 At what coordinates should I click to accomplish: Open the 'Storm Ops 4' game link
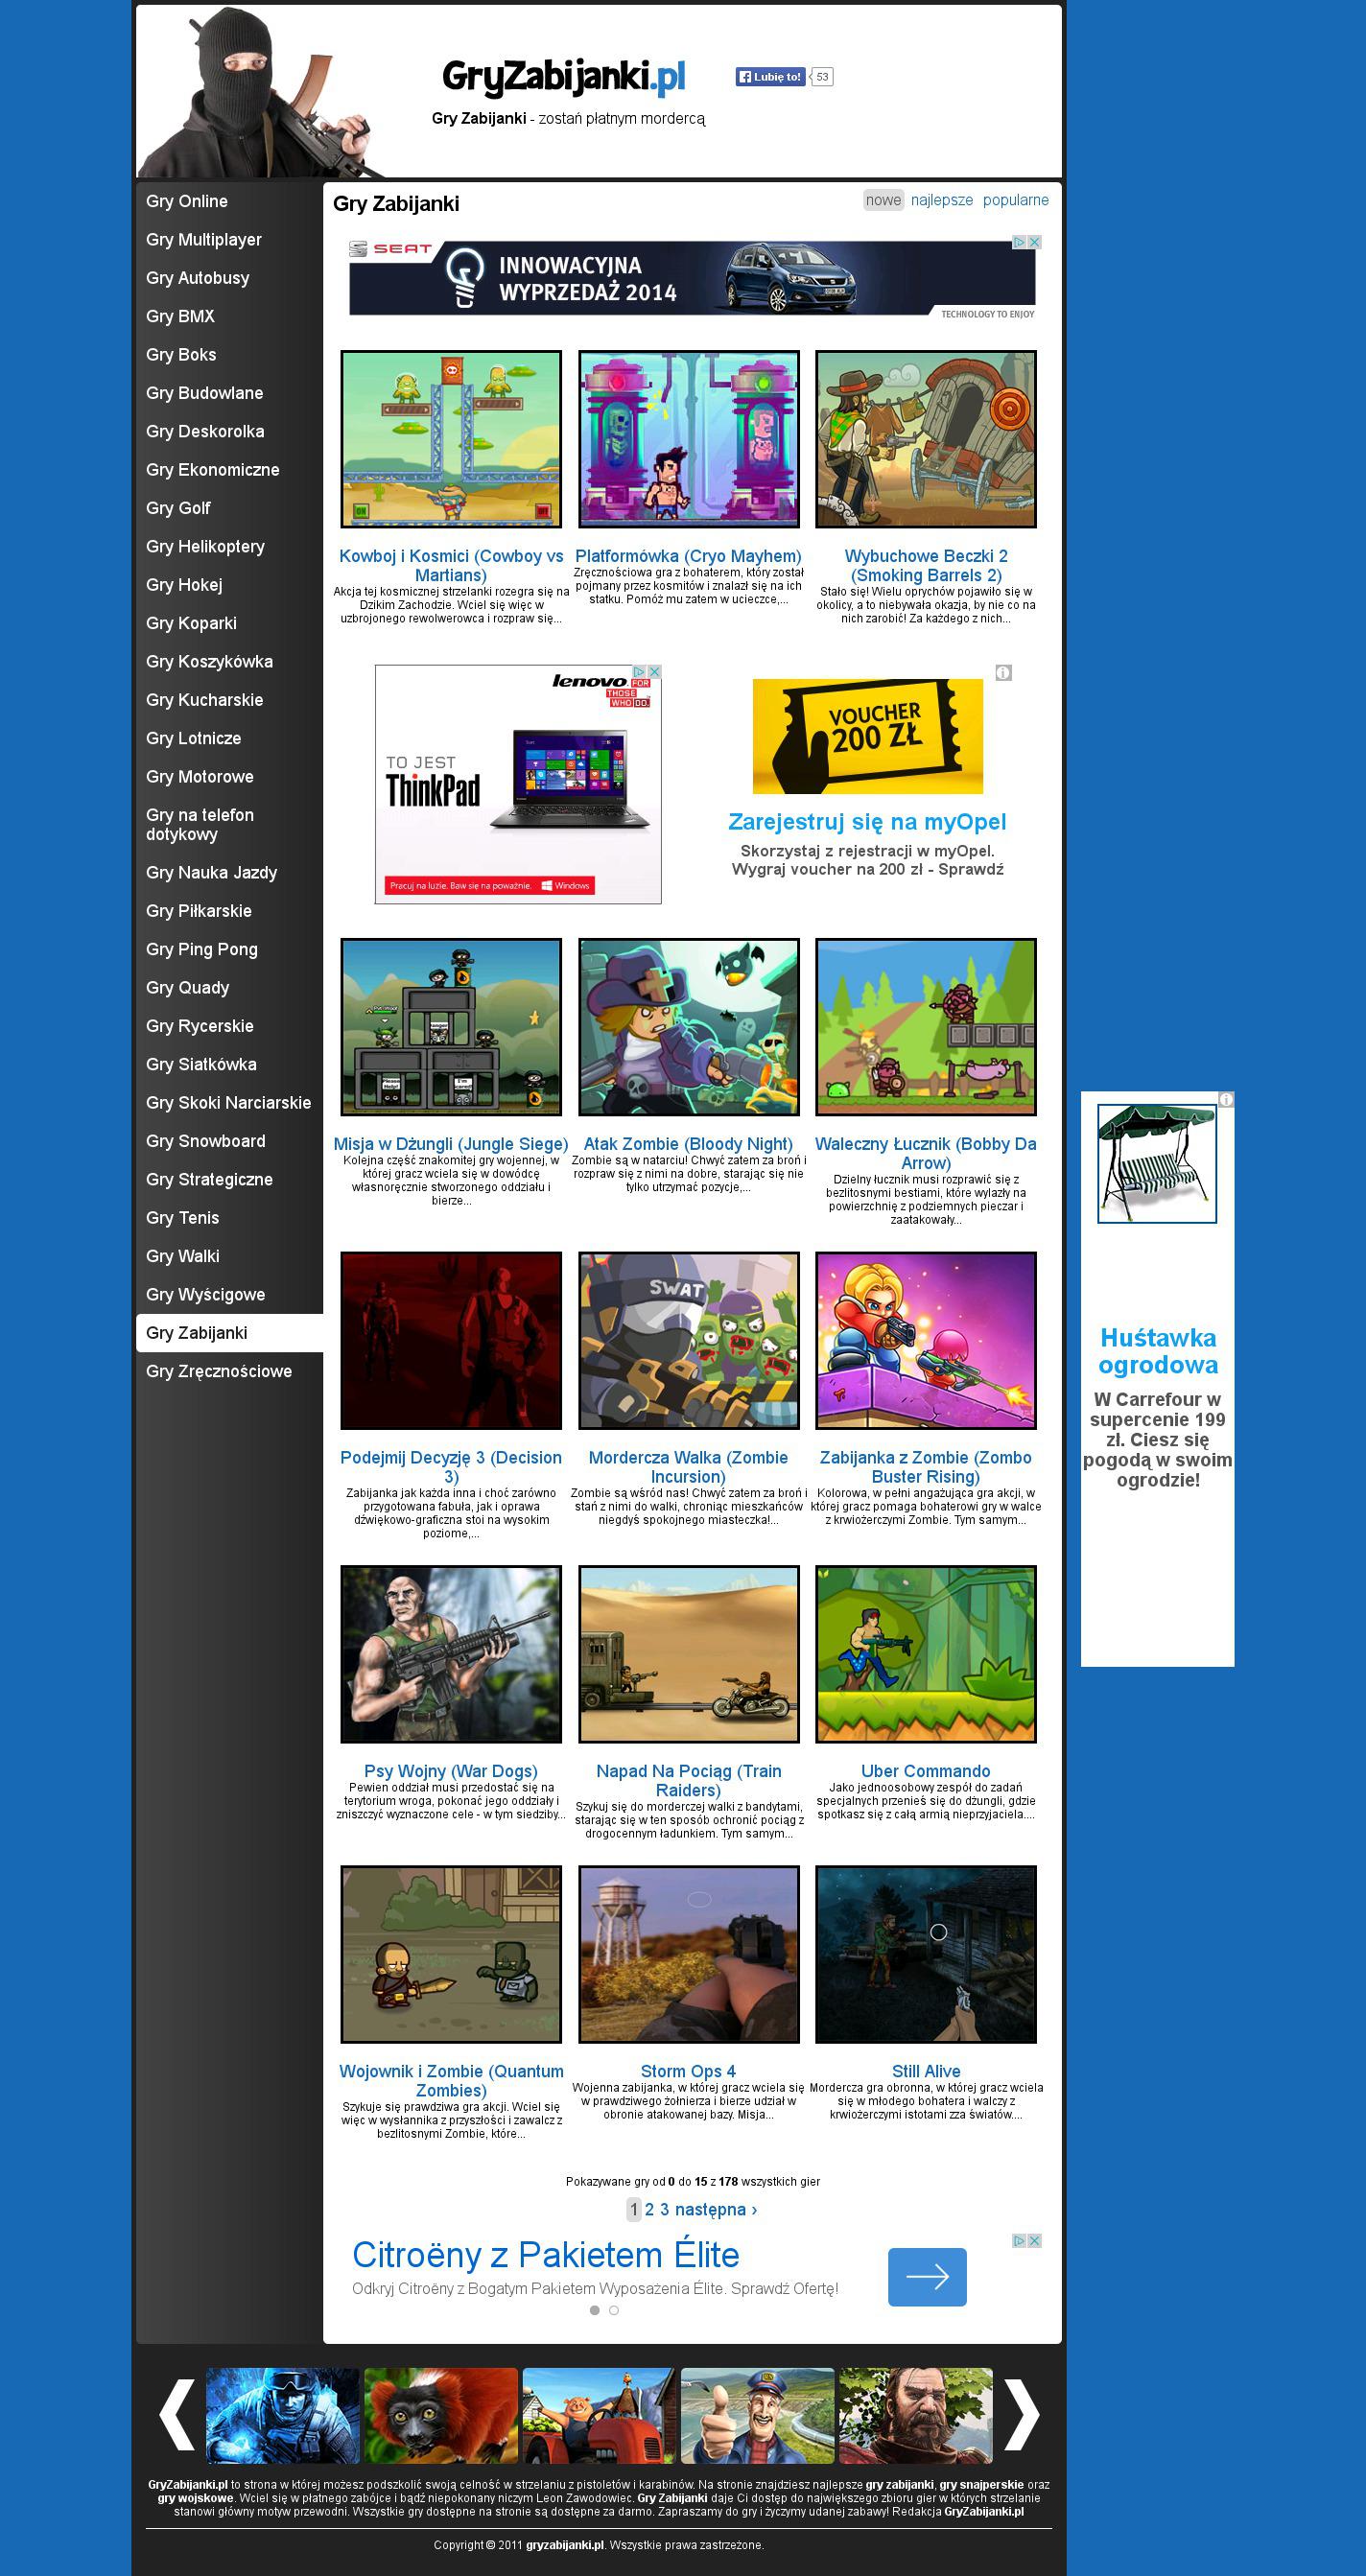point(688,2071)
